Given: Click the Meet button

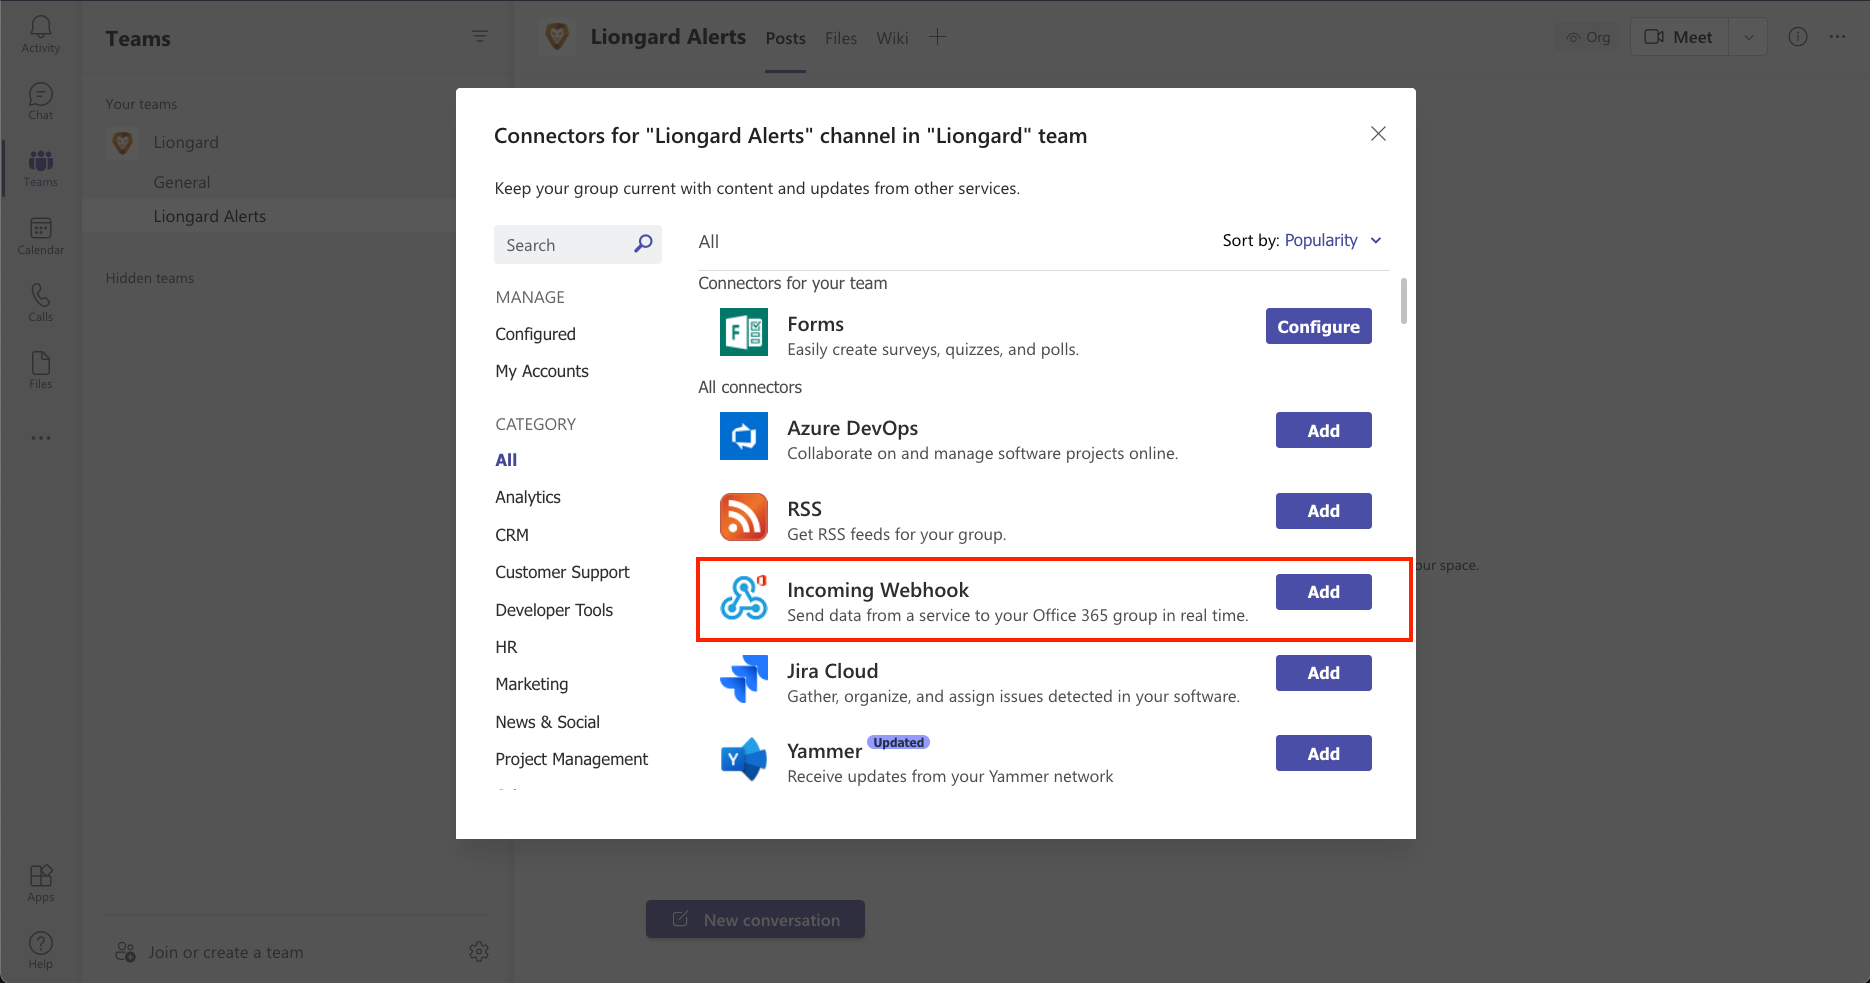Looking at the screenshot, I should coord(1680,37).
